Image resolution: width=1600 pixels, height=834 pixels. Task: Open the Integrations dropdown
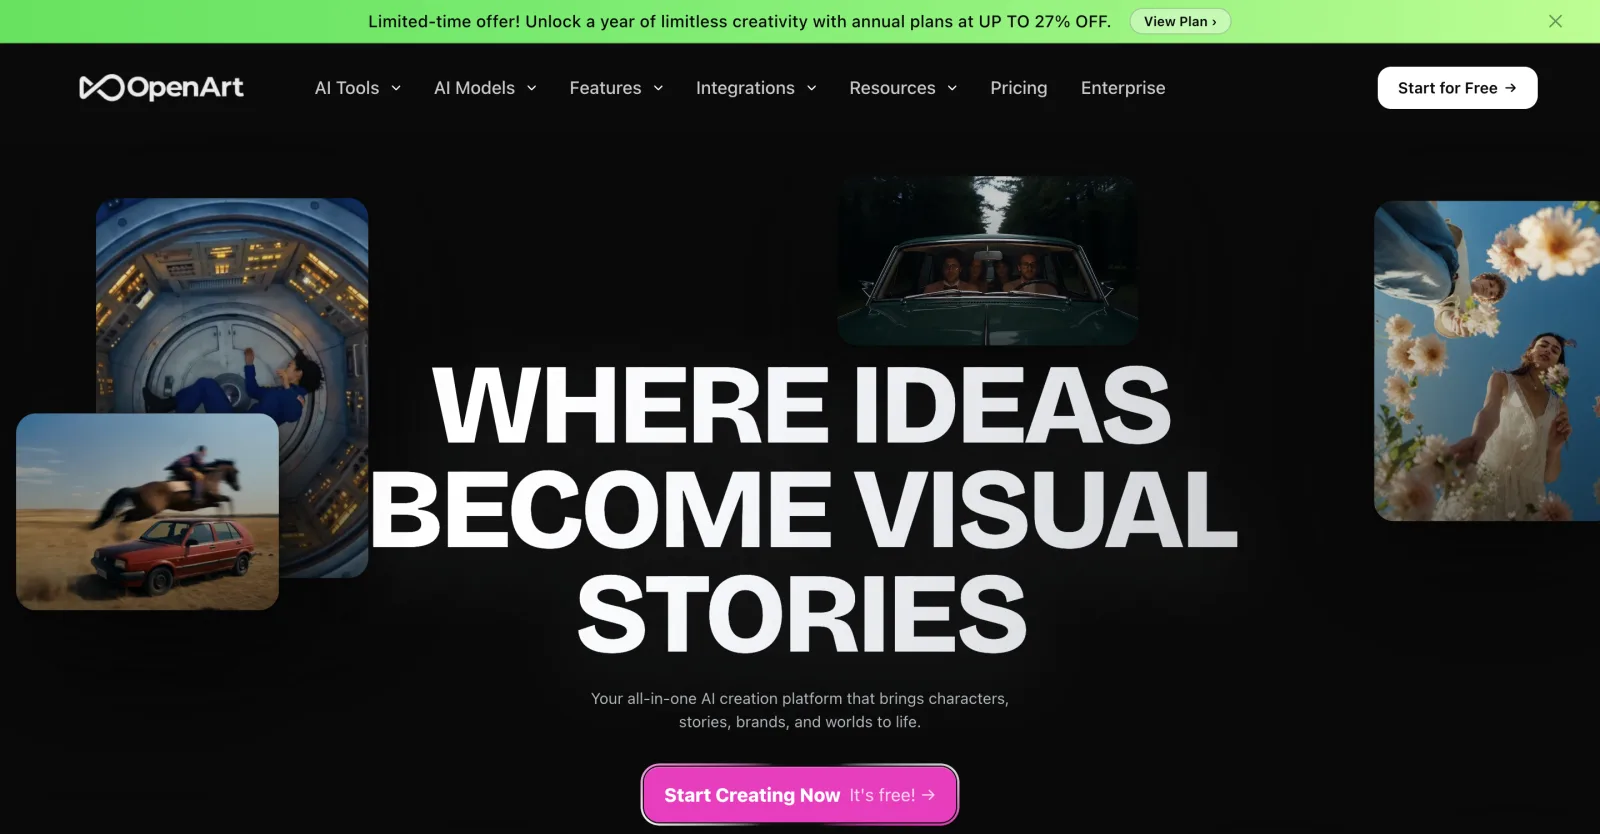pos(756,88)
